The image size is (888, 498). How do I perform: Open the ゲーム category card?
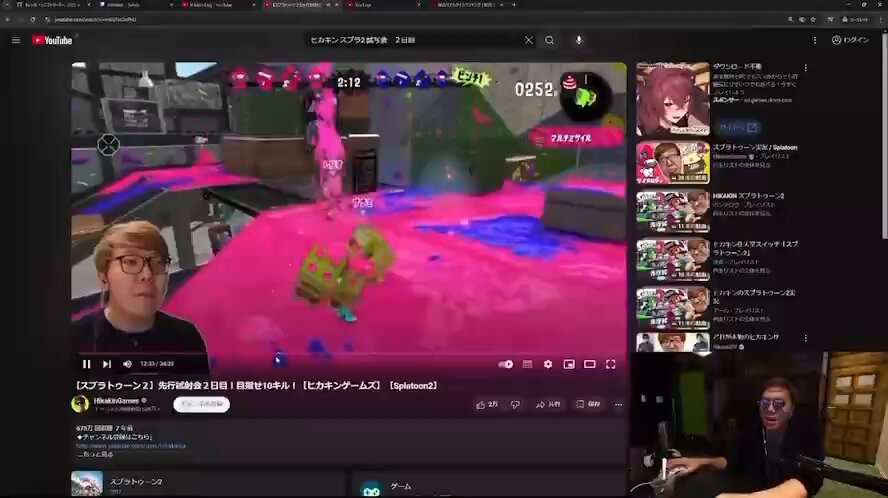tap(488, 485)
